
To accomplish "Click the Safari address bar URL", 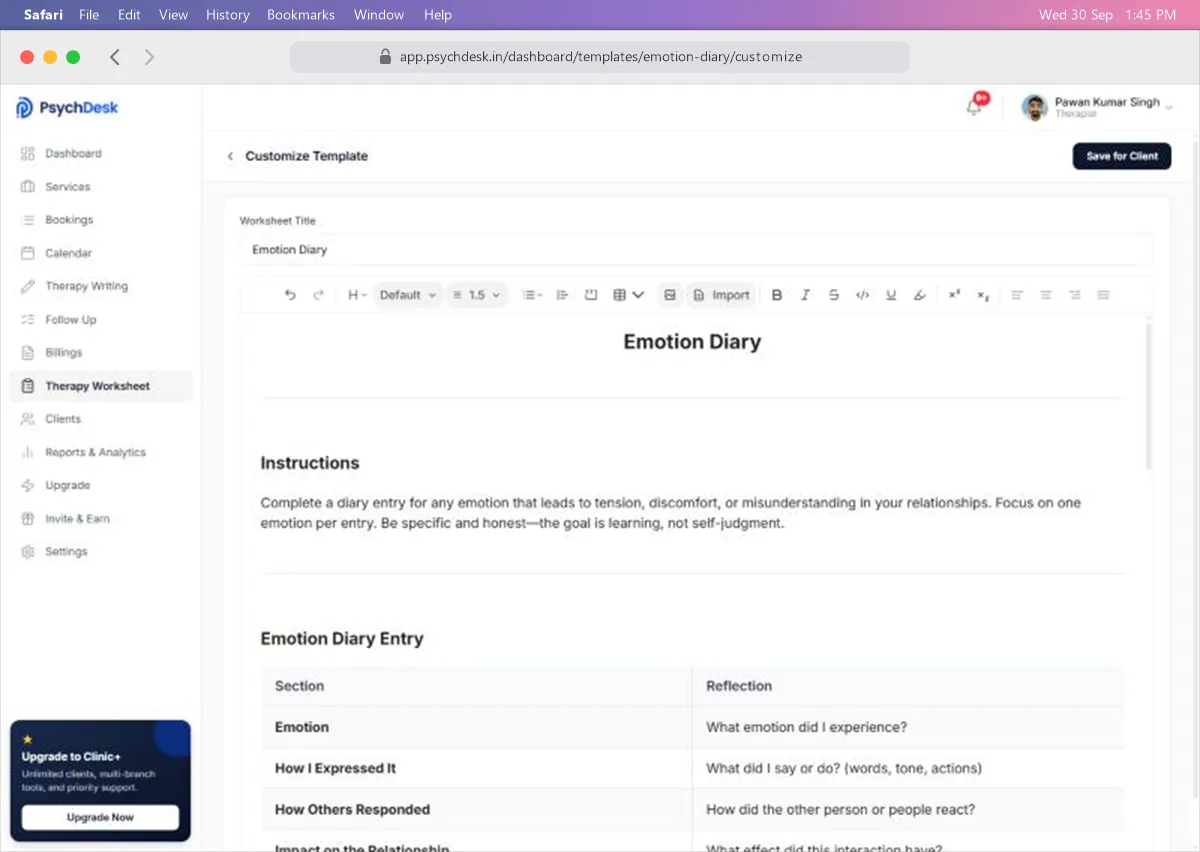I will pyautogui.click(x=600, y=57).
